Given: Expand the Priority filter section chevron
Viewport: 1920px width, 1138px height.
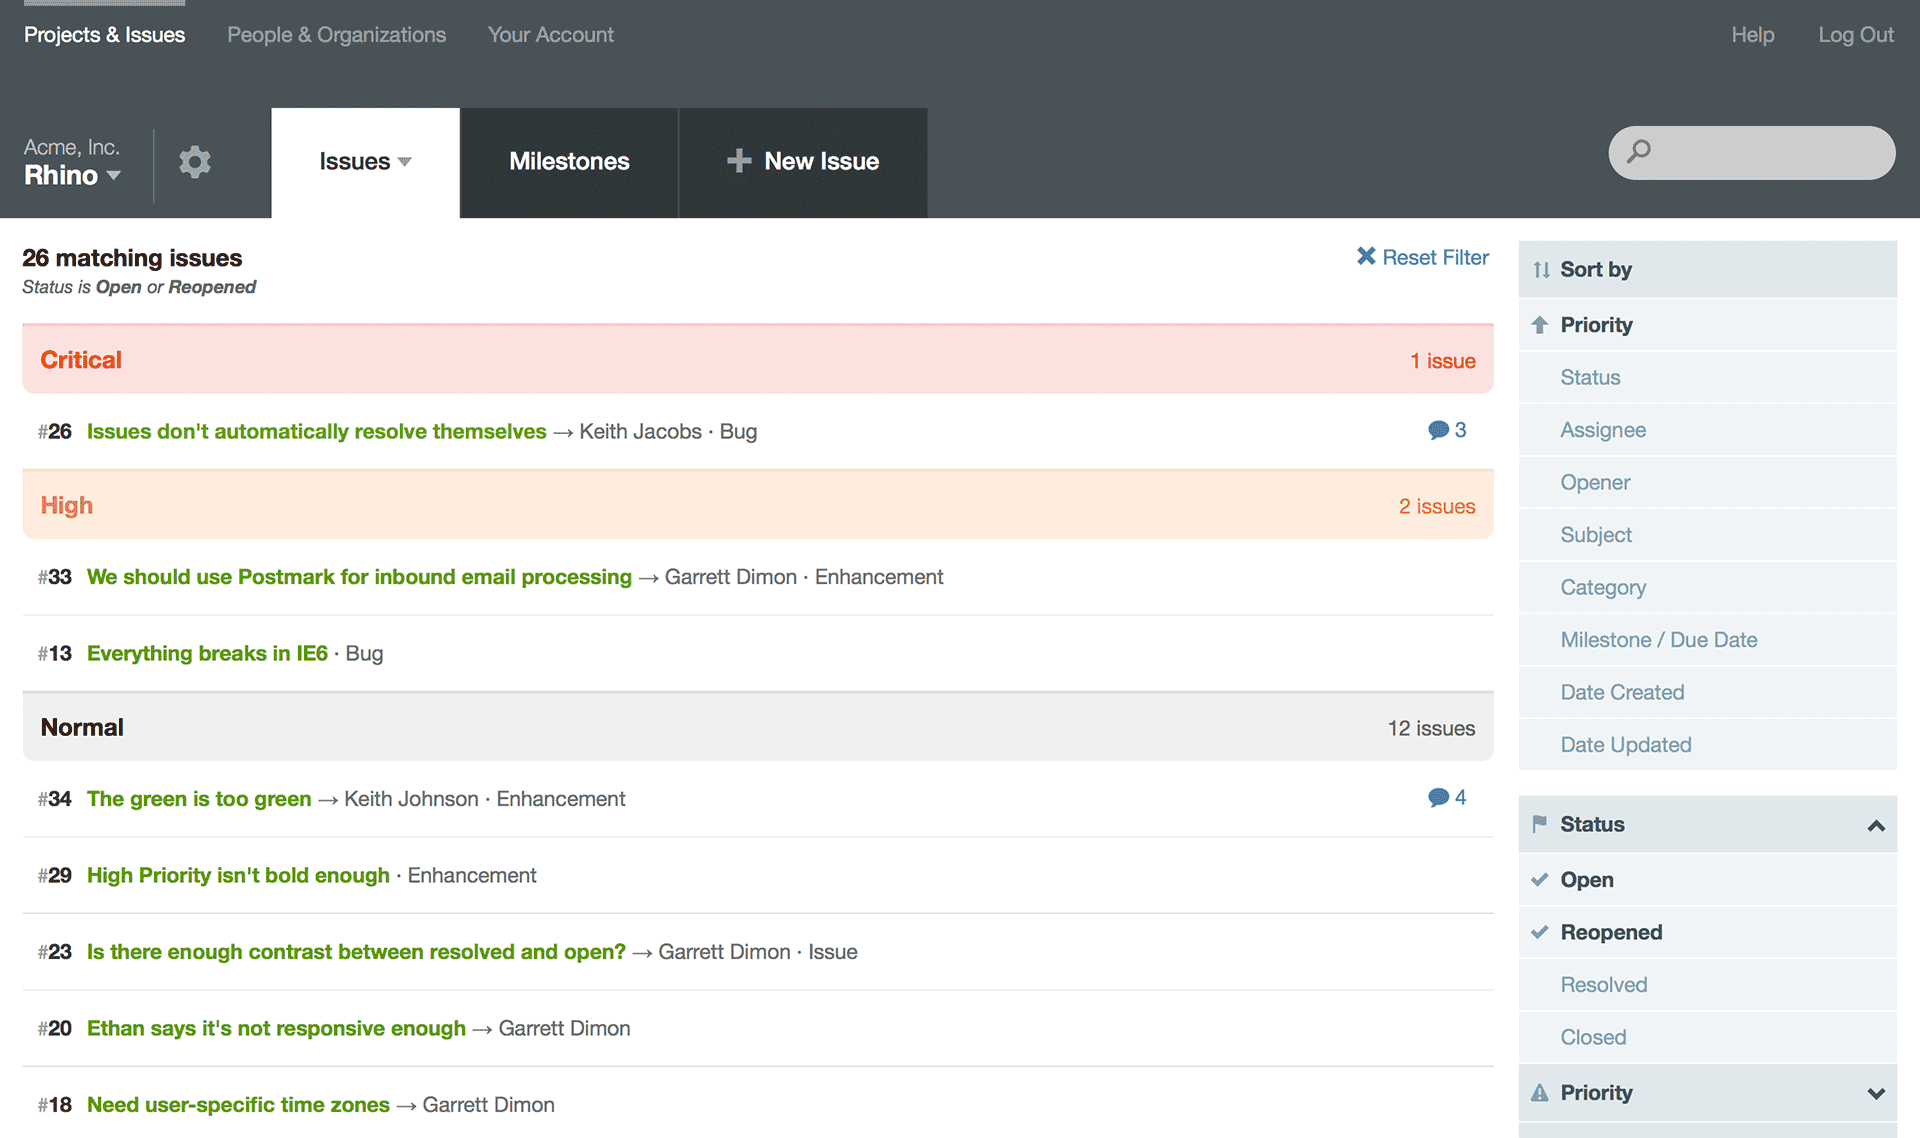Looking at the screenshot, I should tap(1876, 1093).
